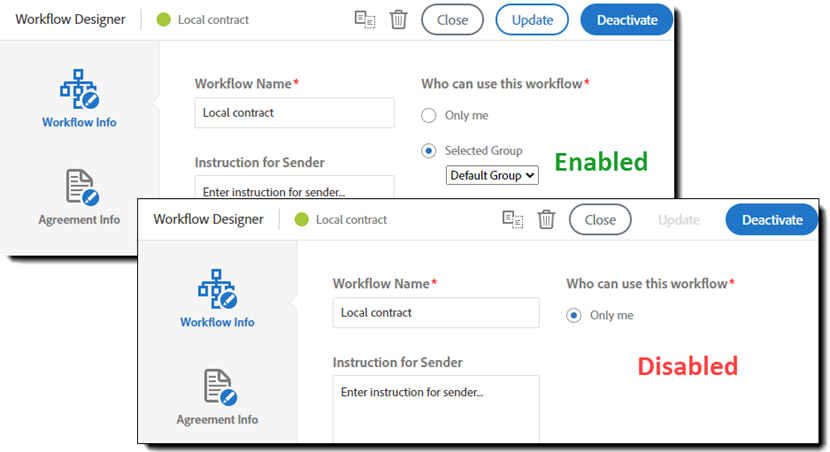Select upper window's Only me radio button
The image size is (830, 452).
(x=429, y=115)
